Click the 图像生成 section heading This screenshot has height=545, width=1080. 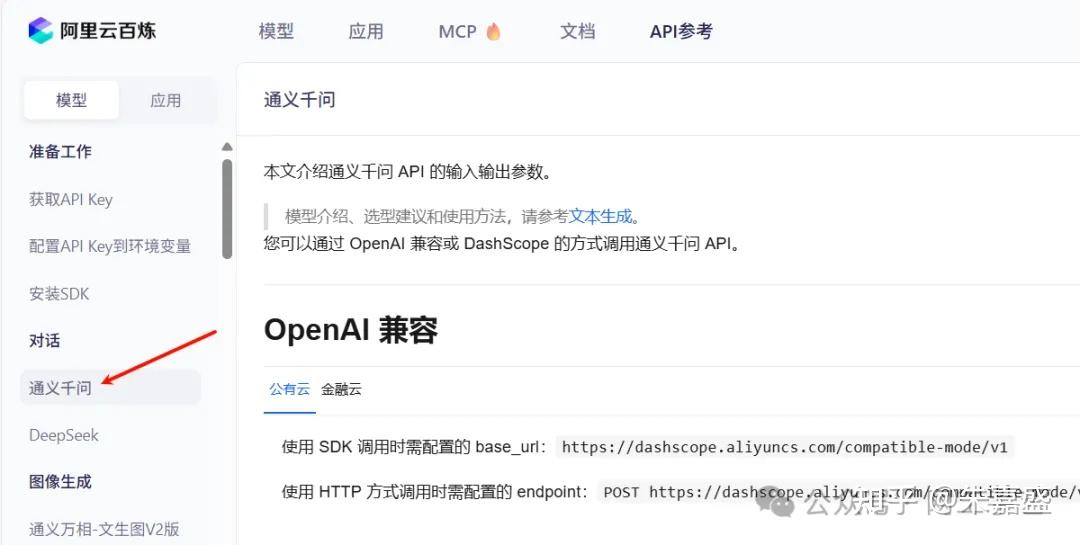tap(60, 482)
